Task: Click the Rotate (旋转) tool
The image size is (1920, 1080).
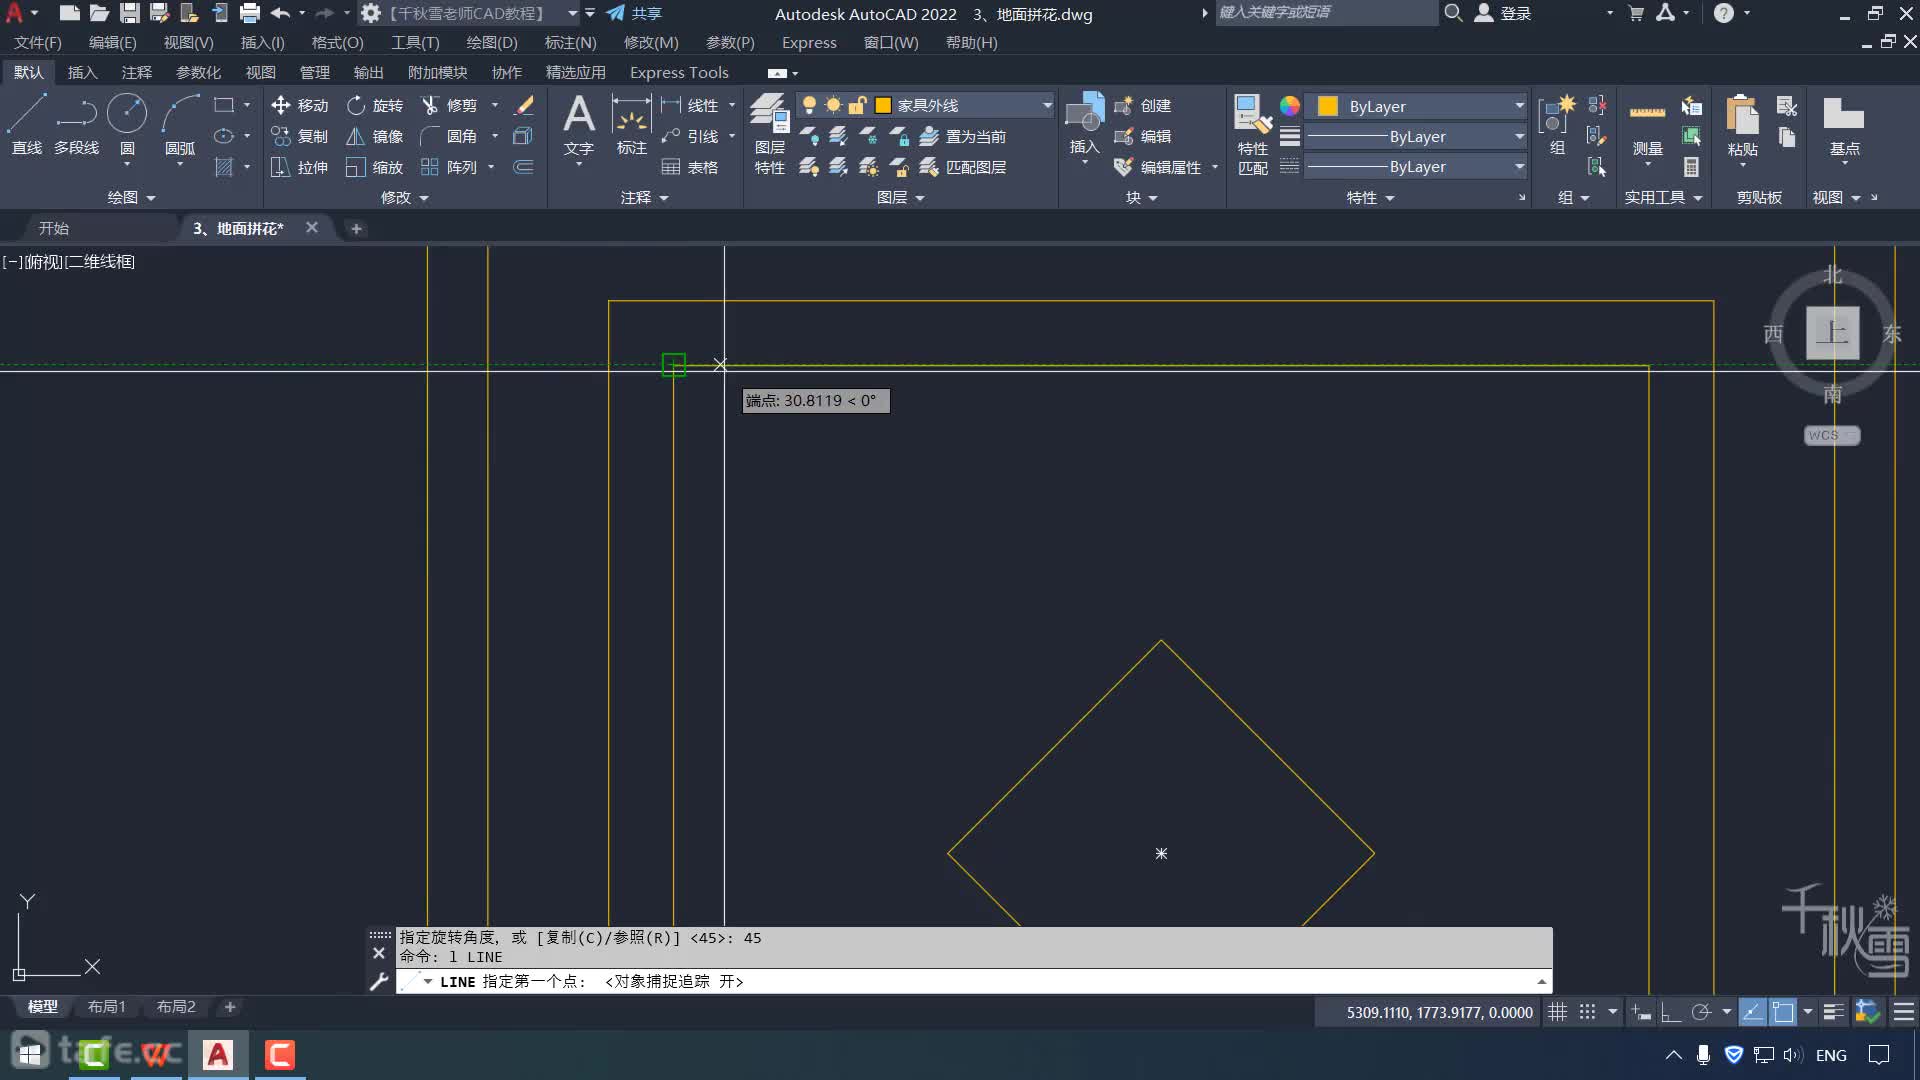Action: pos(375,105)
